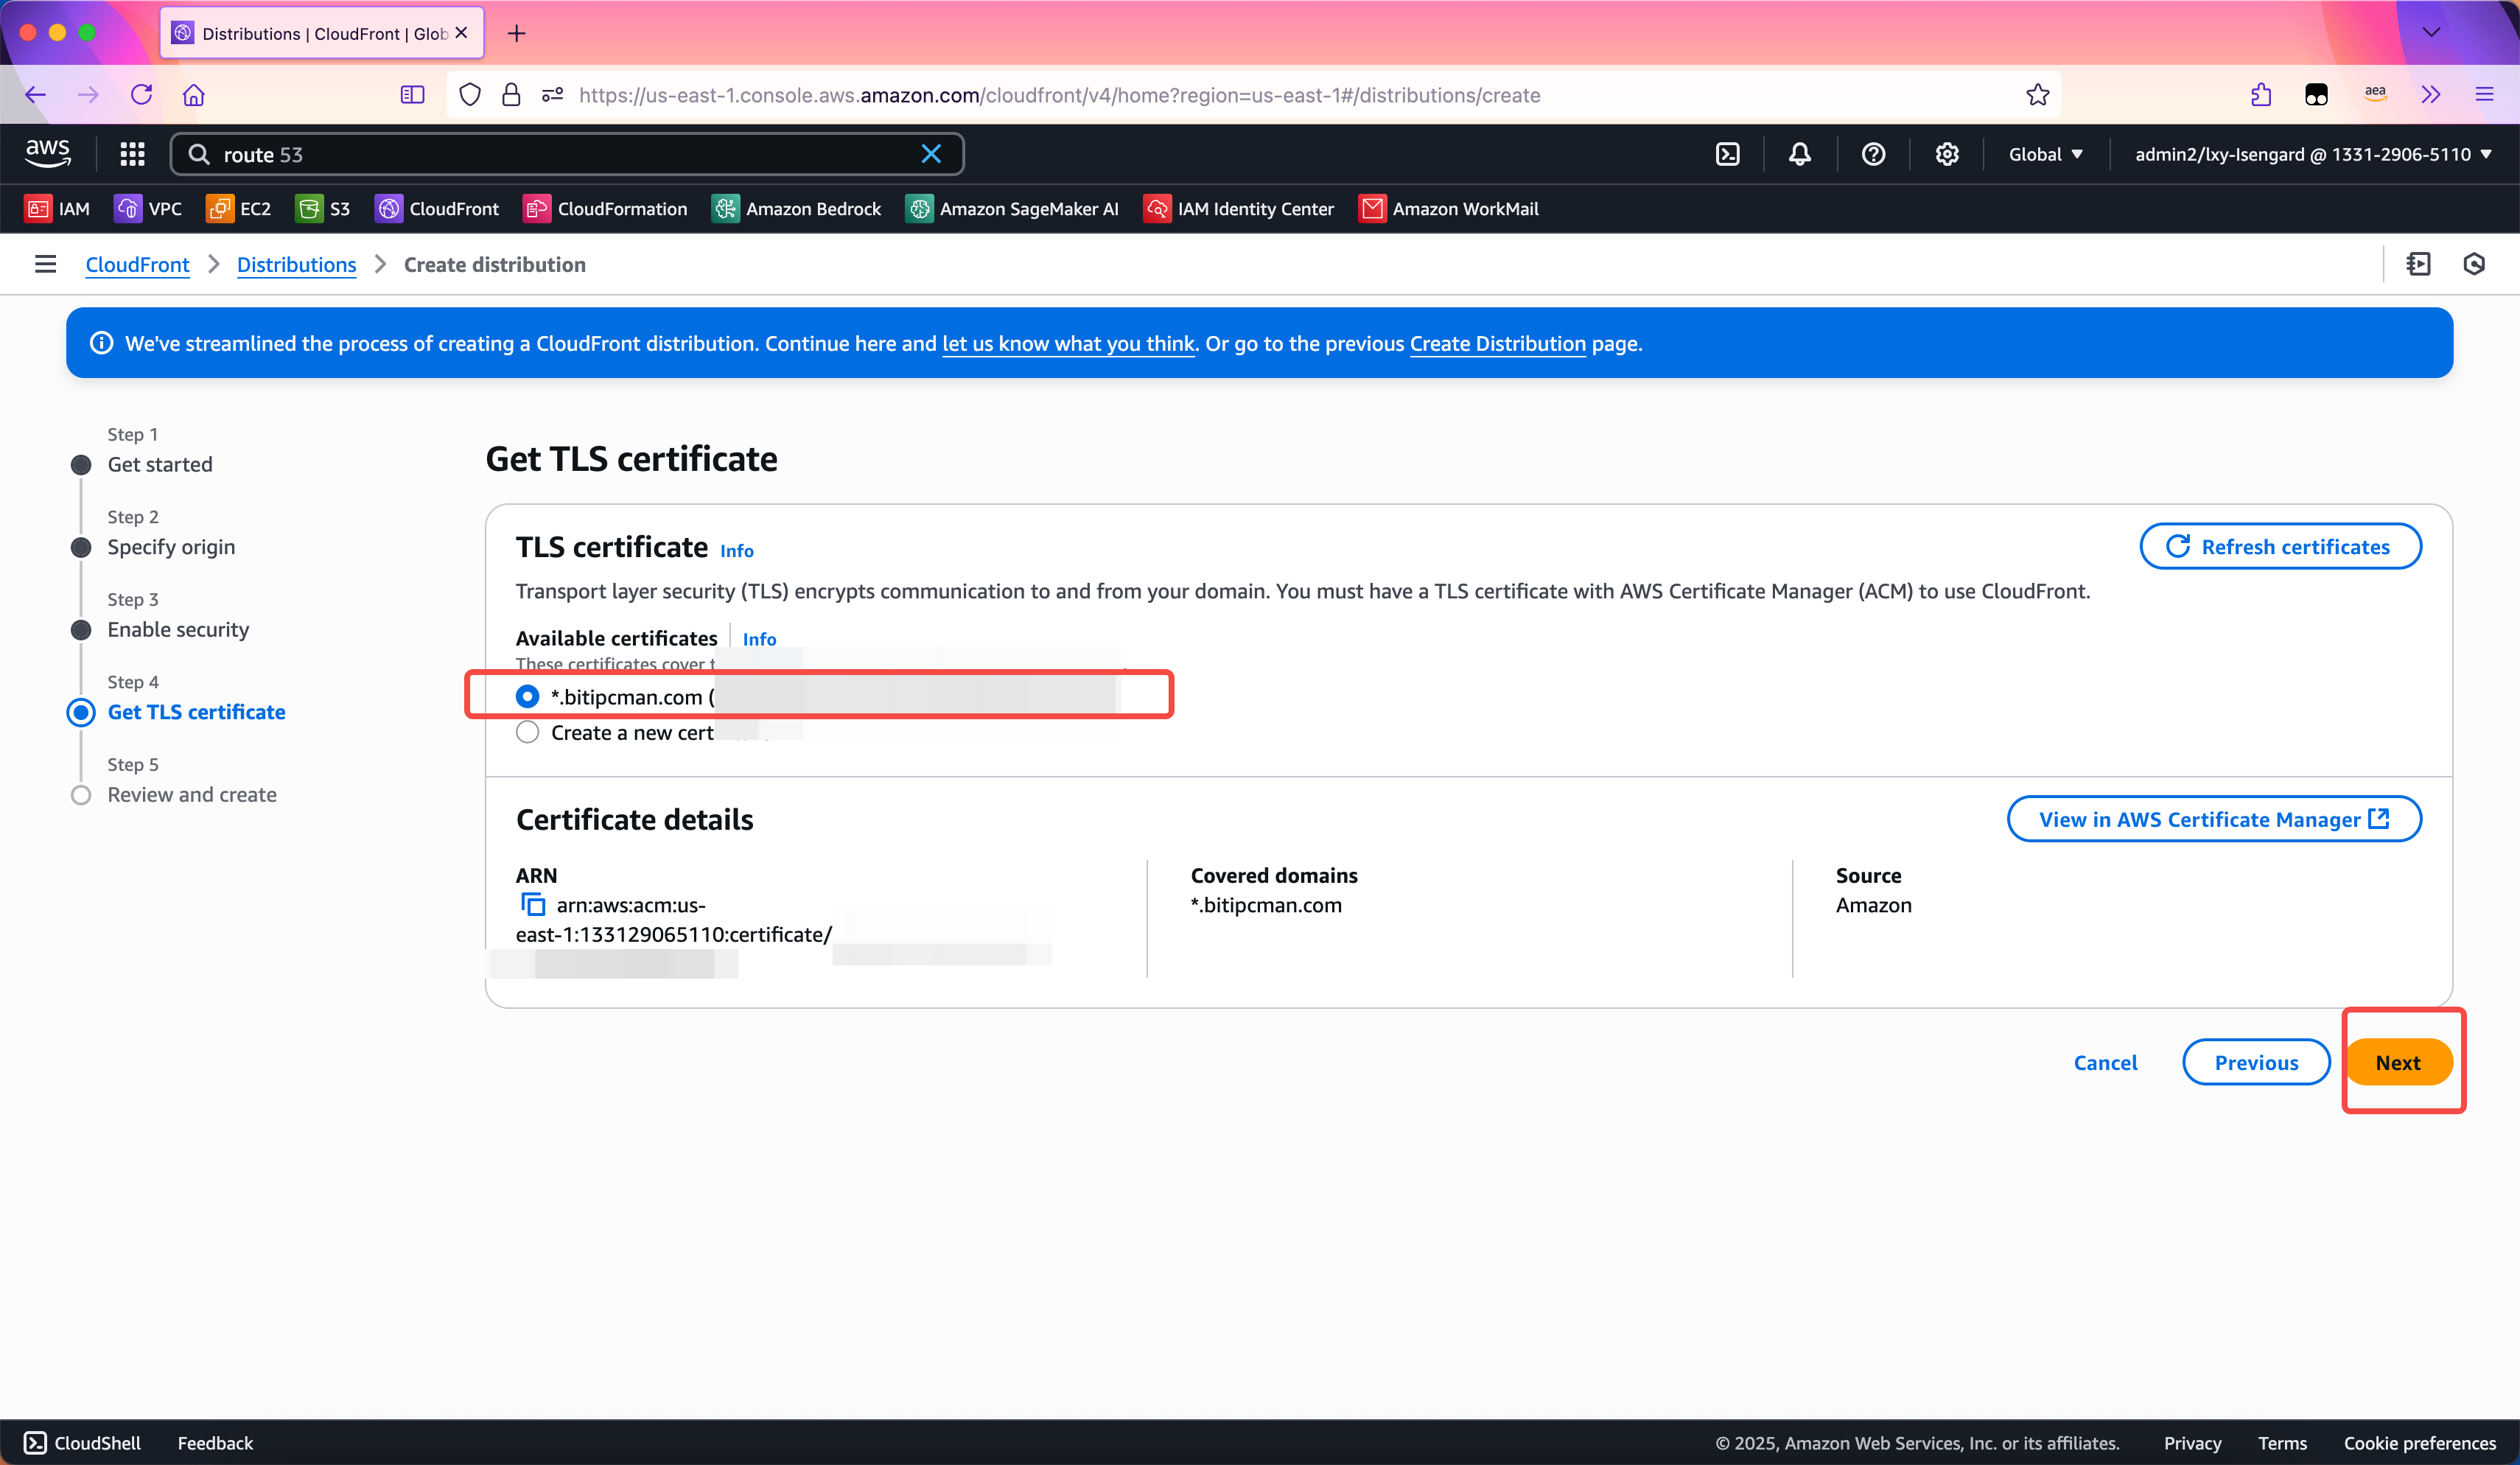Open TLS certificate Info link
Screen dimensions: 2520x1465
tap(737, 551)
